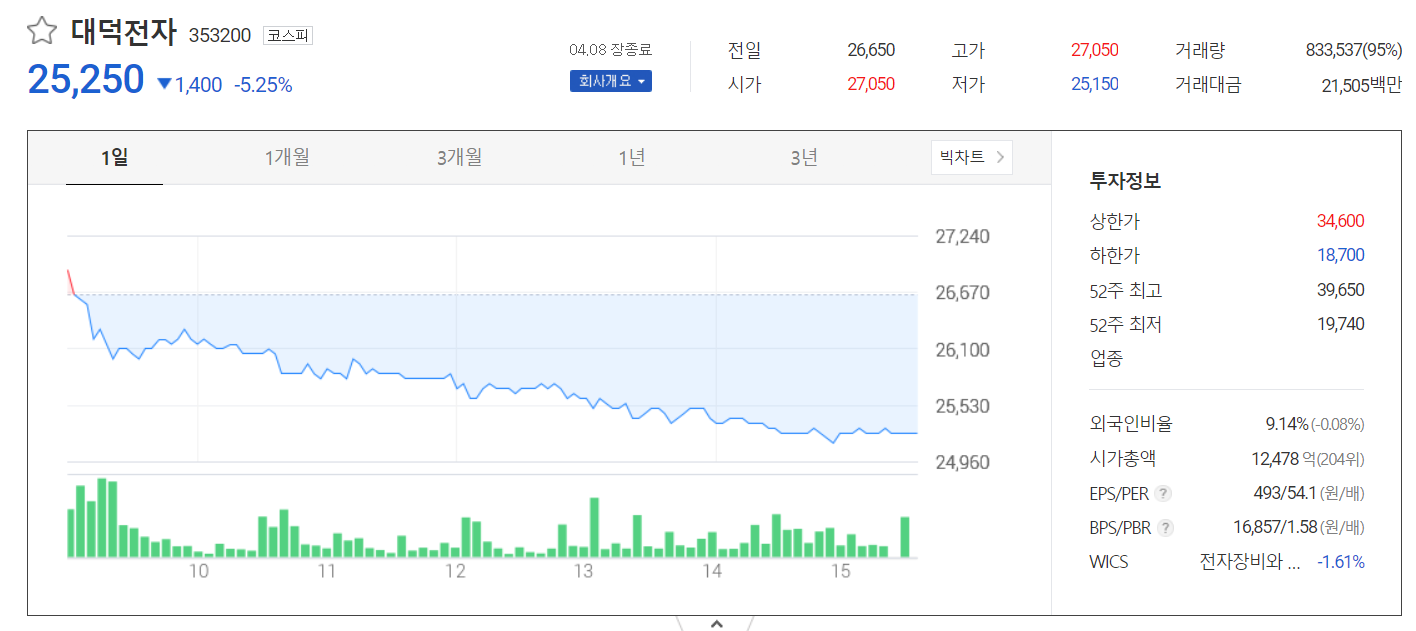The height and width of the screenshot is (631, 1416).
Task: Click the 외국인비율 value 9.14%
Action: coord(1287,424)
